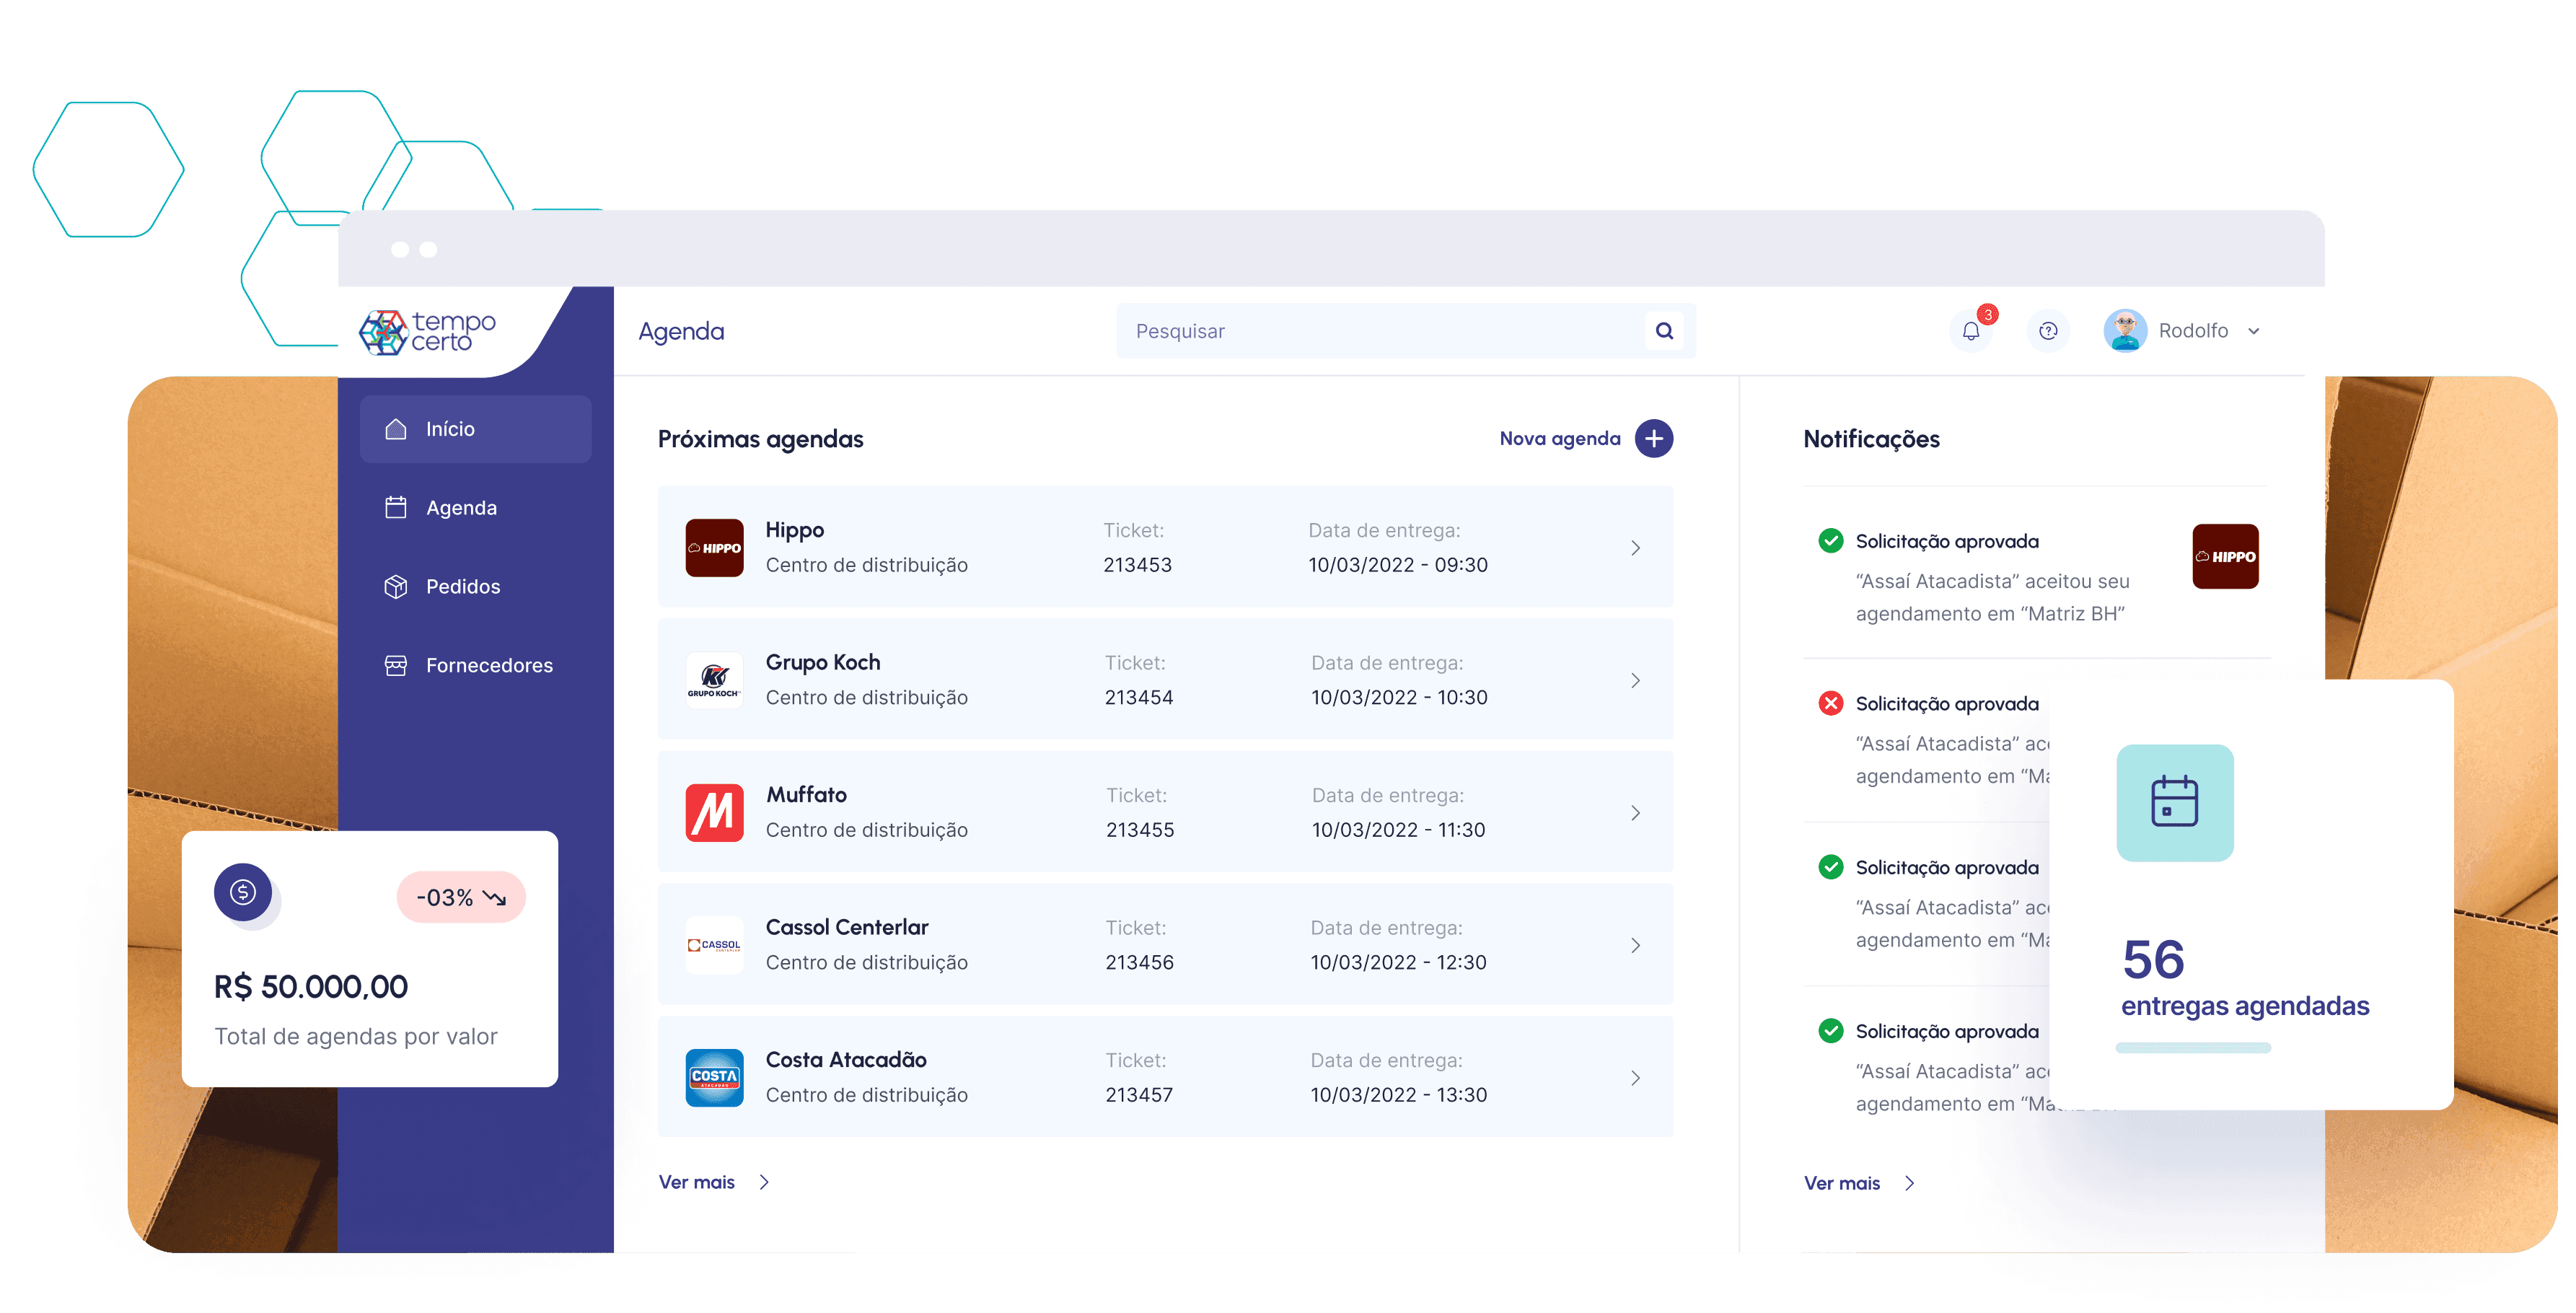
Task: Expand the Hippo agenda row chevron
Action: click(x=1635, y=548)
